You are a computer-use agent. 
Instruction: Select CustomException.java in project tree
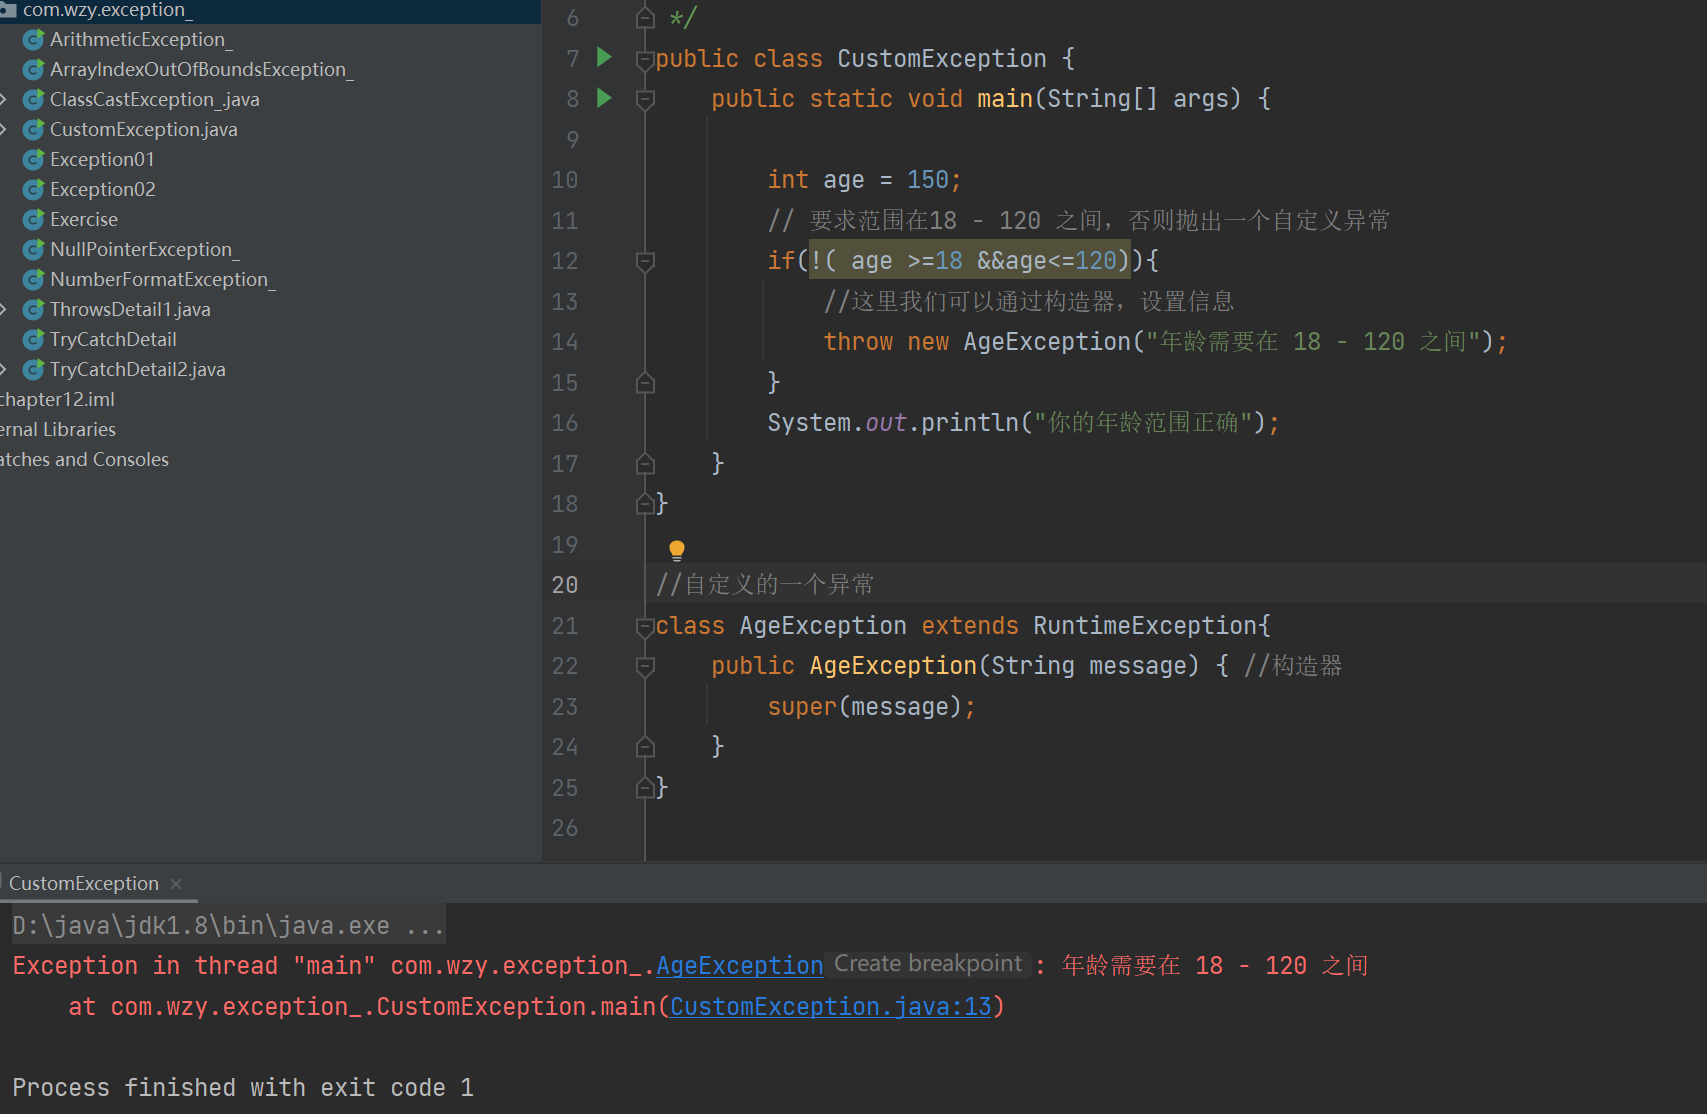coord(144,130)
